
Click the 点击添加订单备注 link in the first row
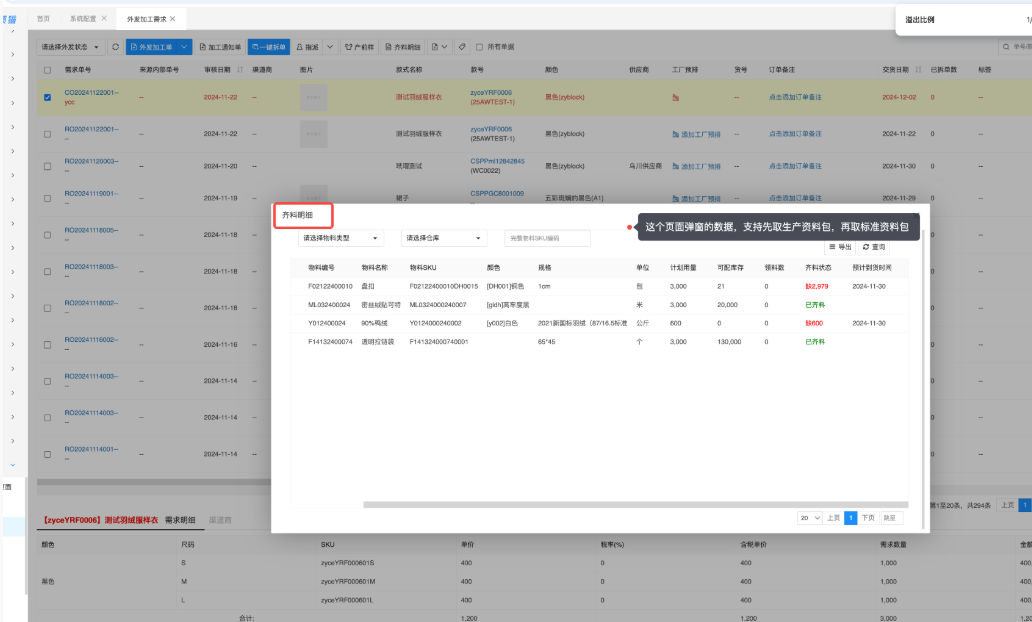(795, 97)
